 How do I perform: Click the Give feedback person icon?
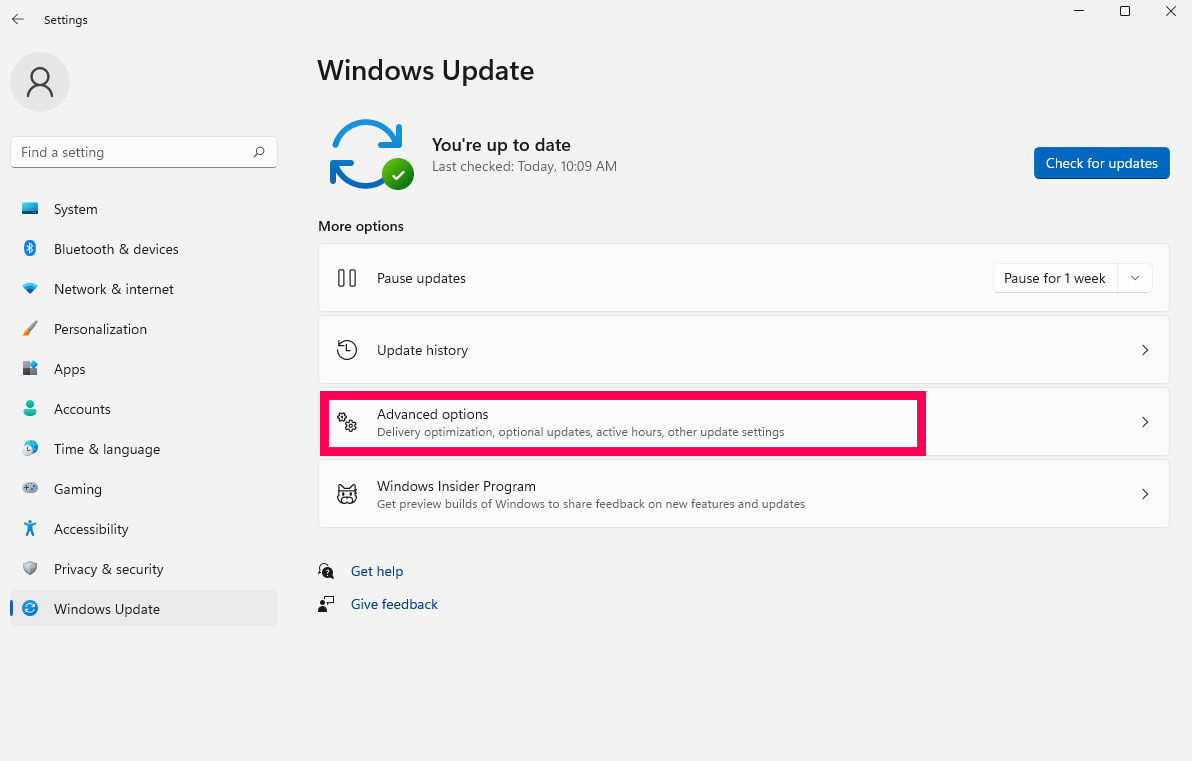(326, 604)
